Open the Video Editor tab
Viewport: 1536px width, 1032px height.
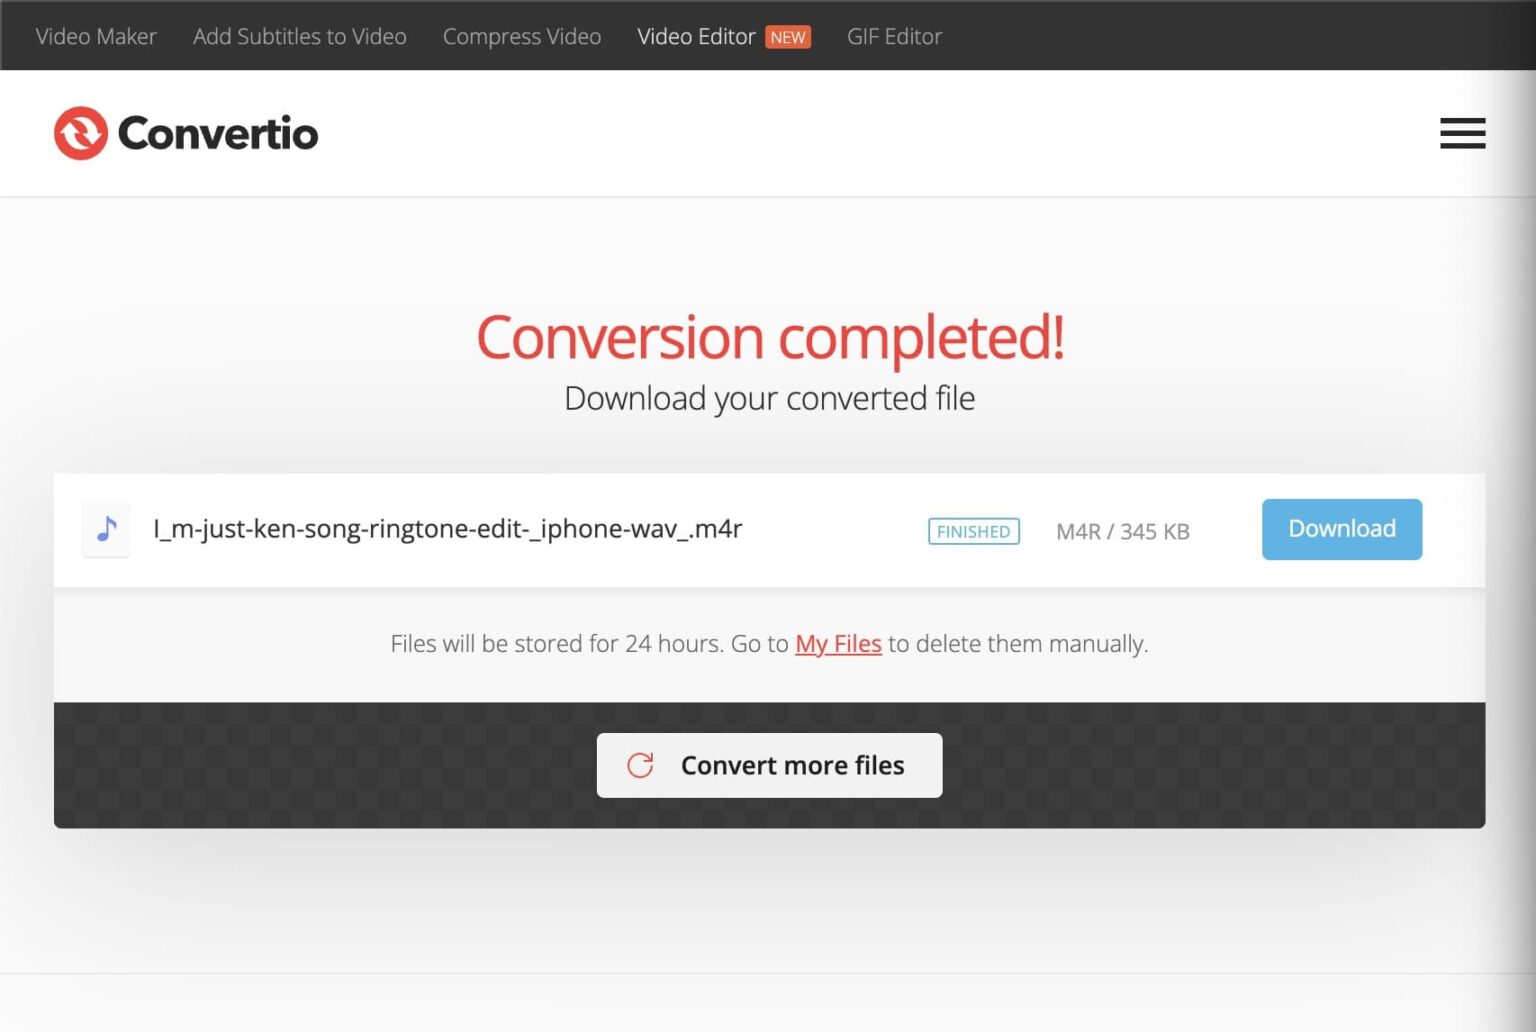click(x=697, y=36)
